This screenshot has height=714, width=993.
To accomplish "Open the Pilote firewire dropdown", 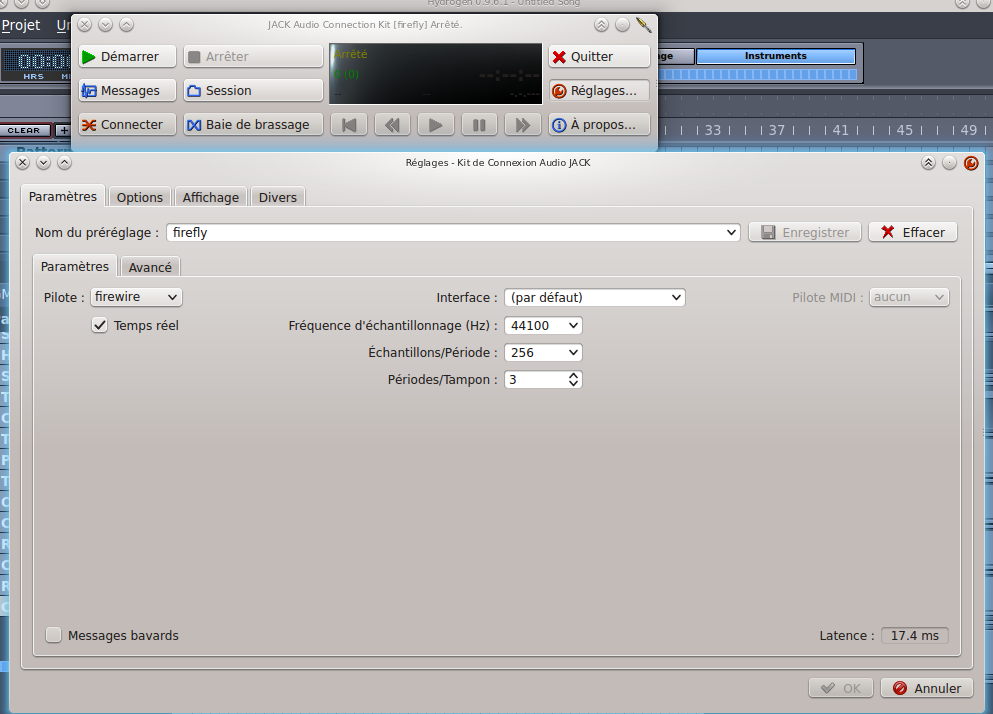I will 136,296.
